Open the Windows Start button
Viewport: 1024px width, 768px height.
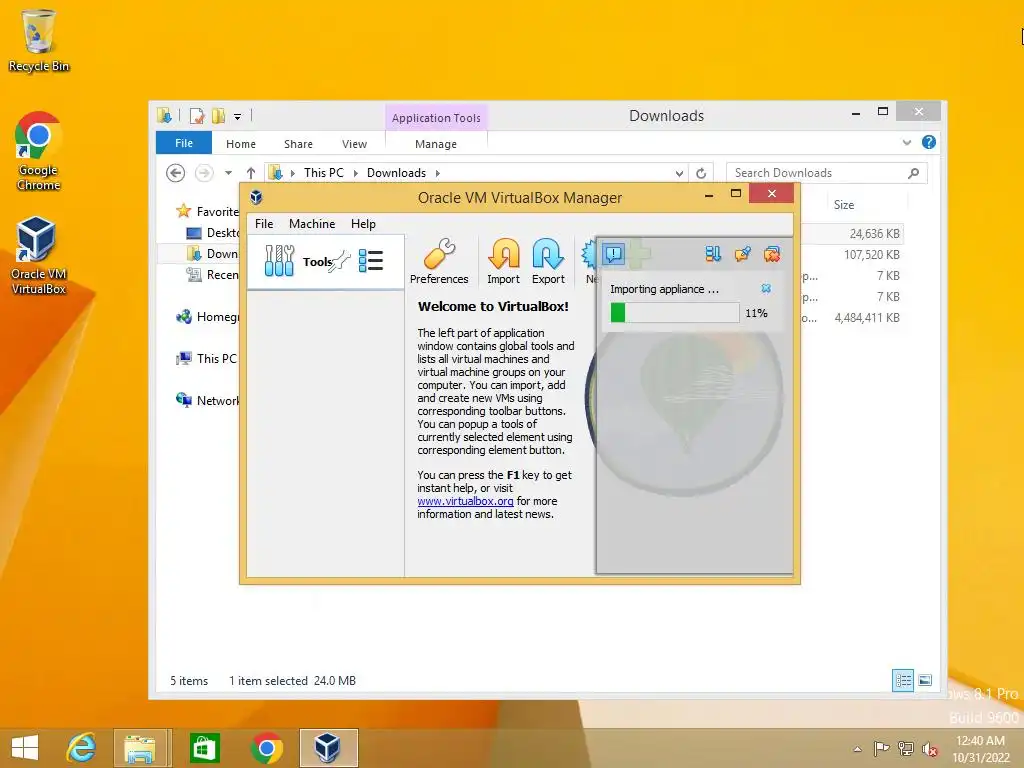click(x=25, y=748)
